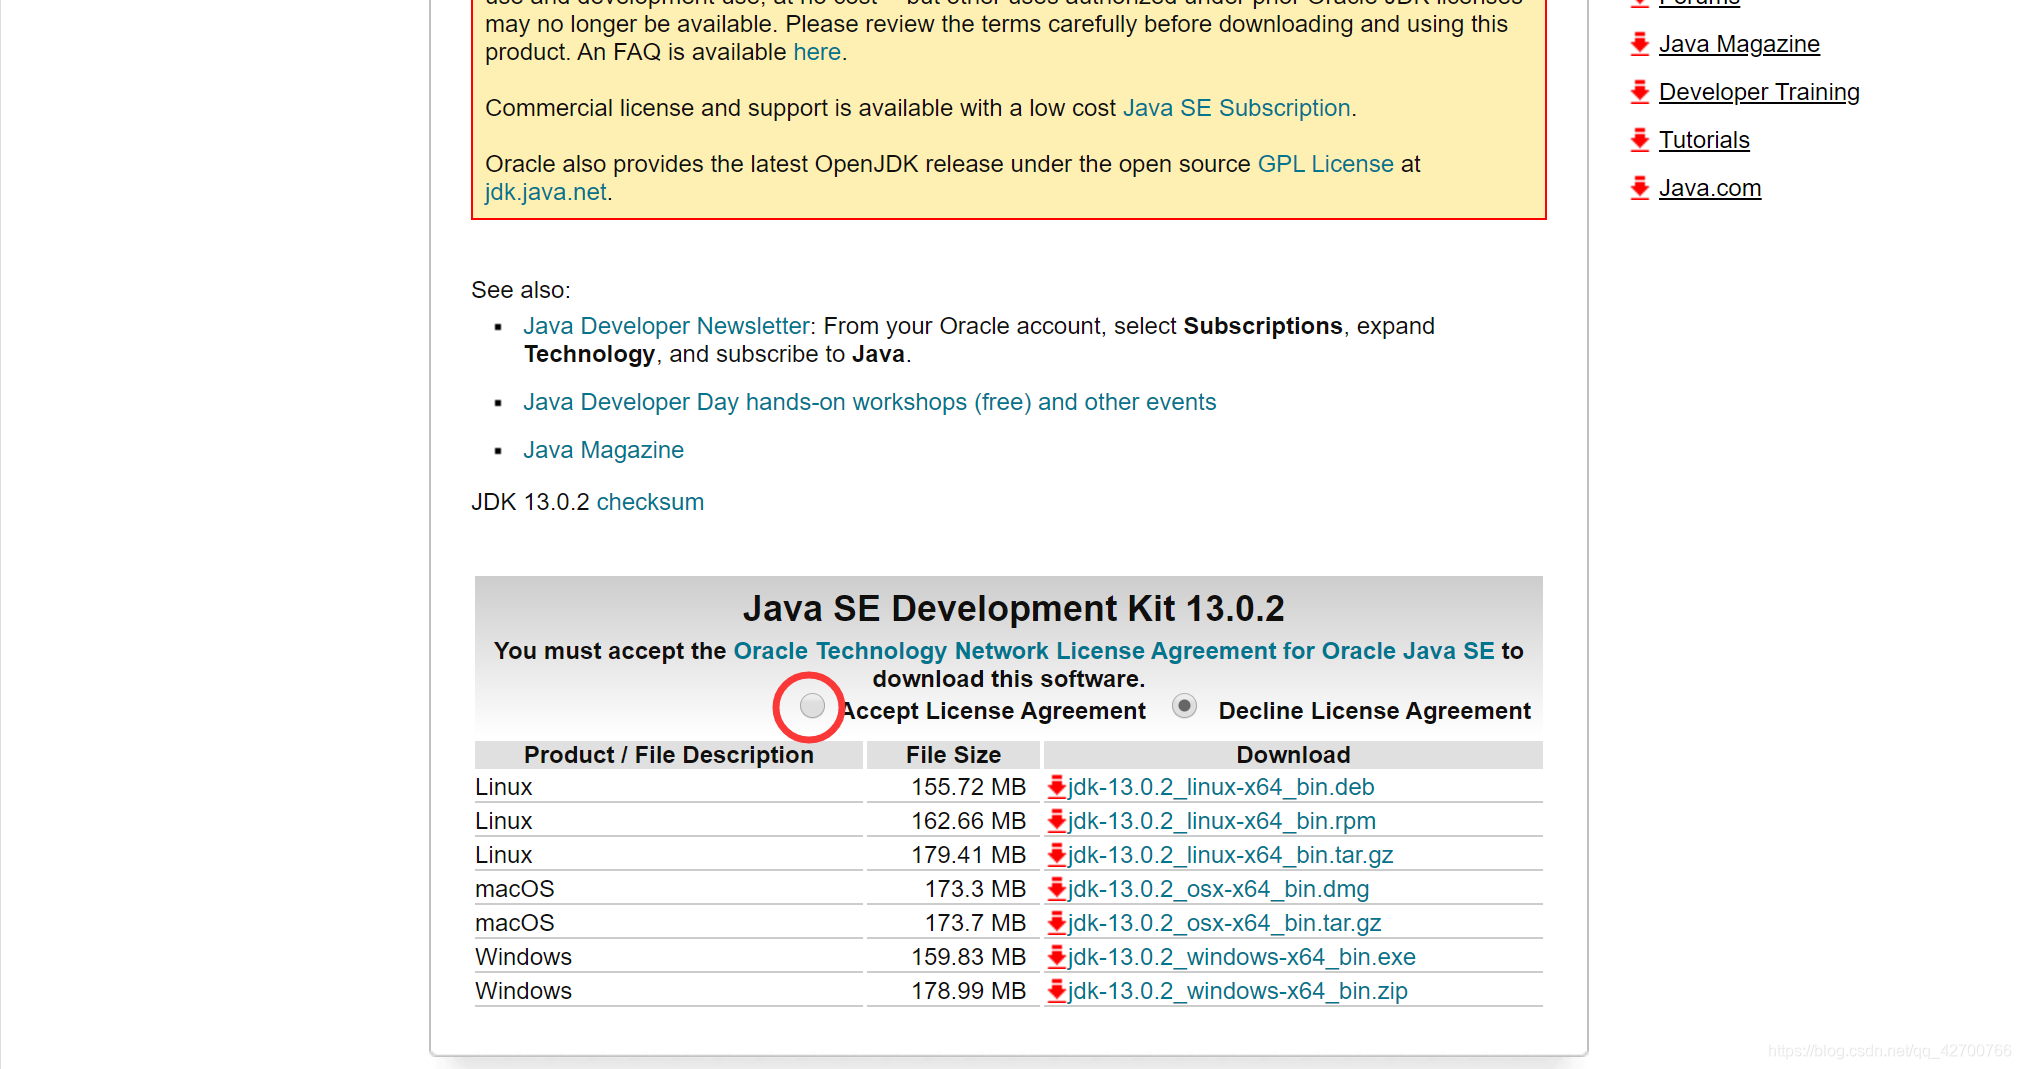Open the FAQ 'here' link
This screenshot has height=1069, width=2021.
pyautogui.click(x=817, y=52)
